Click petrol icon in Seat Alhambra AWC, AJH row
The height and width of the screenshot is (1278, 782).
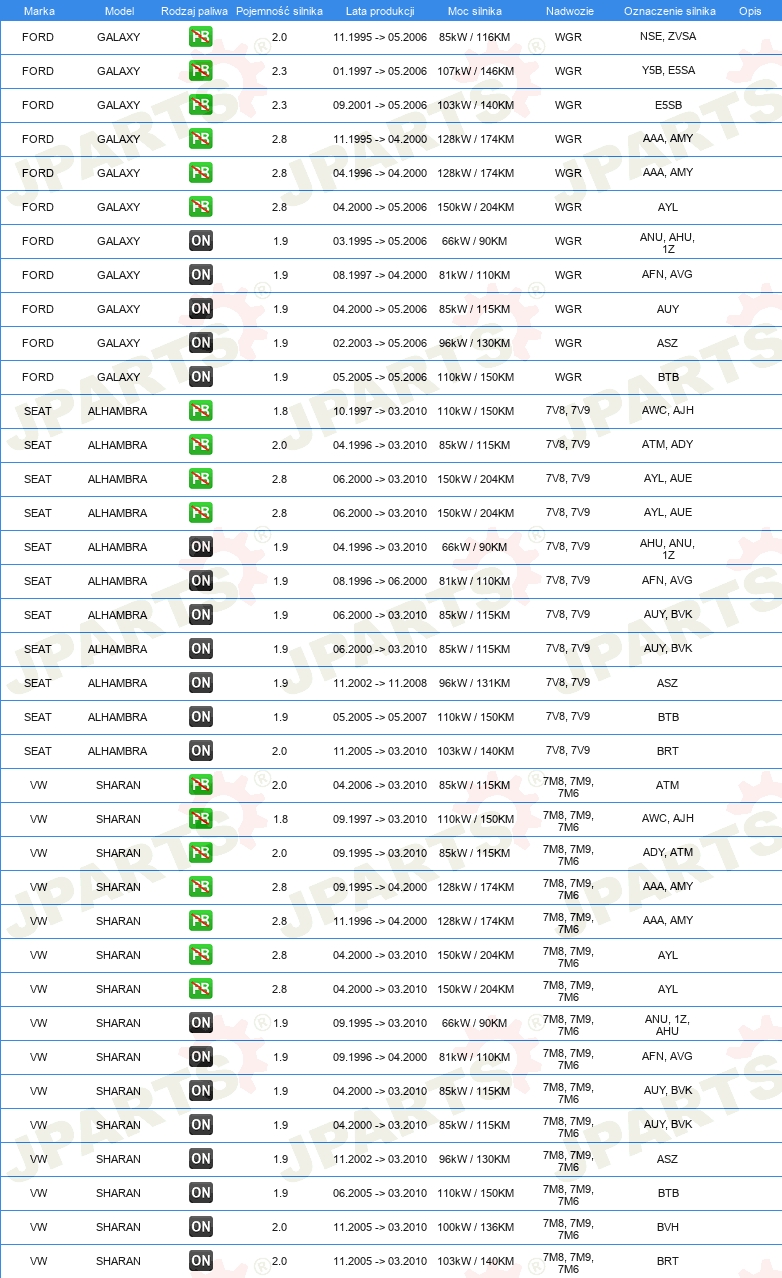pos(201,411)
